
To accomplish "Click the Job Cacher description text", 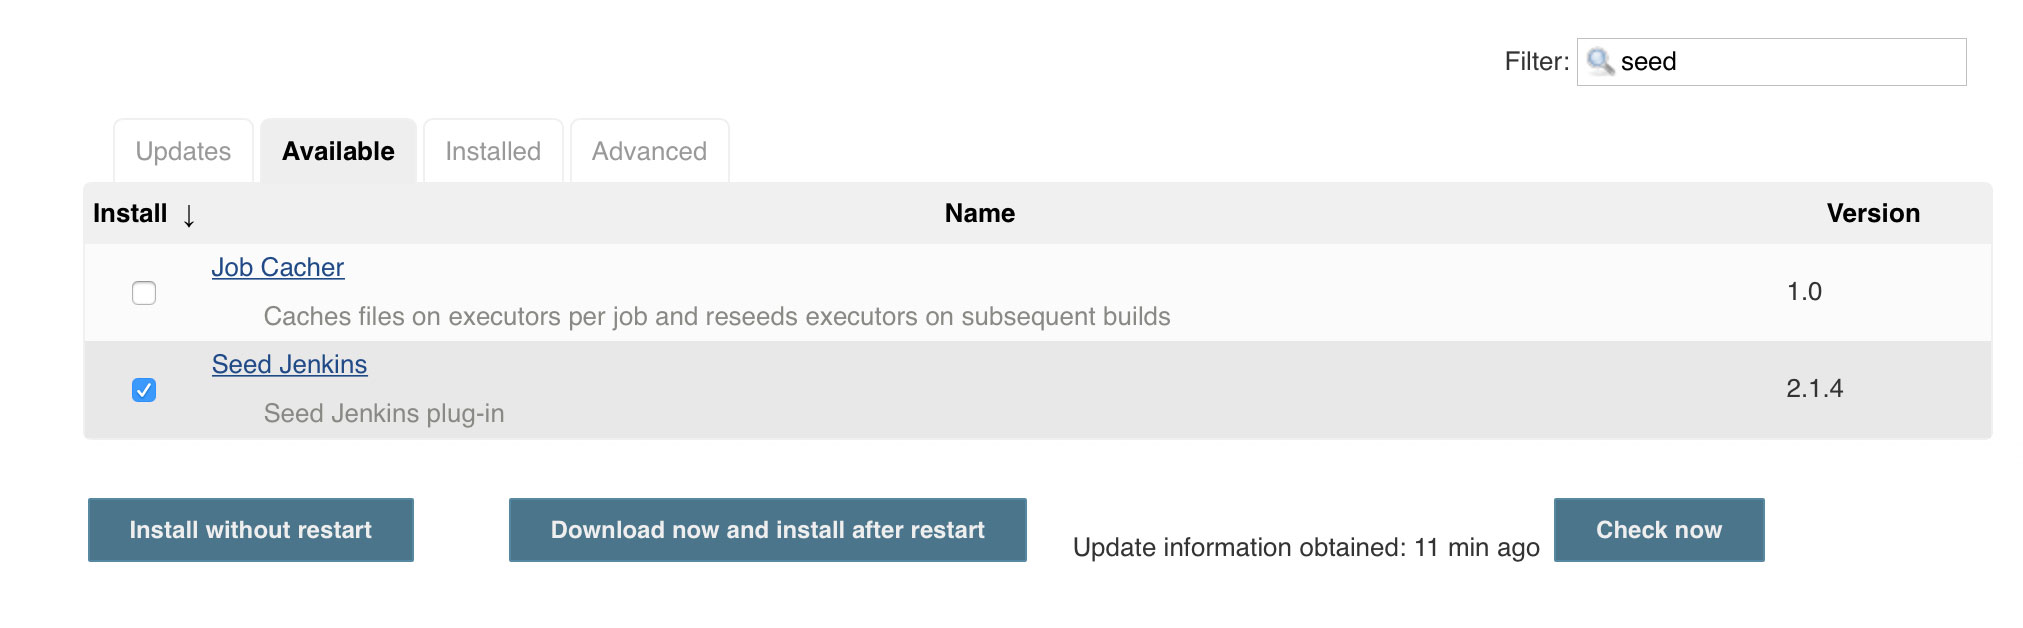I will pos(717,317).
